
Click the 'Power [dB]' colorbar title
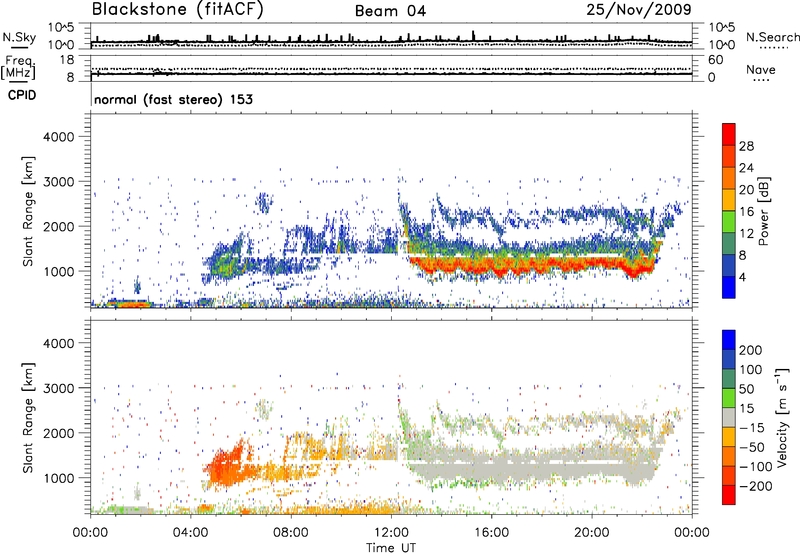763,211
